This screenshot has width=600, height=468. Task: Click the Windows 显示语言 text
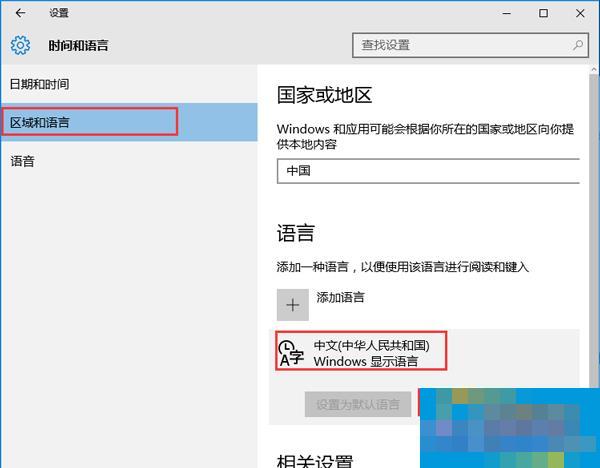pyautogui.click(x=366, y=361)
